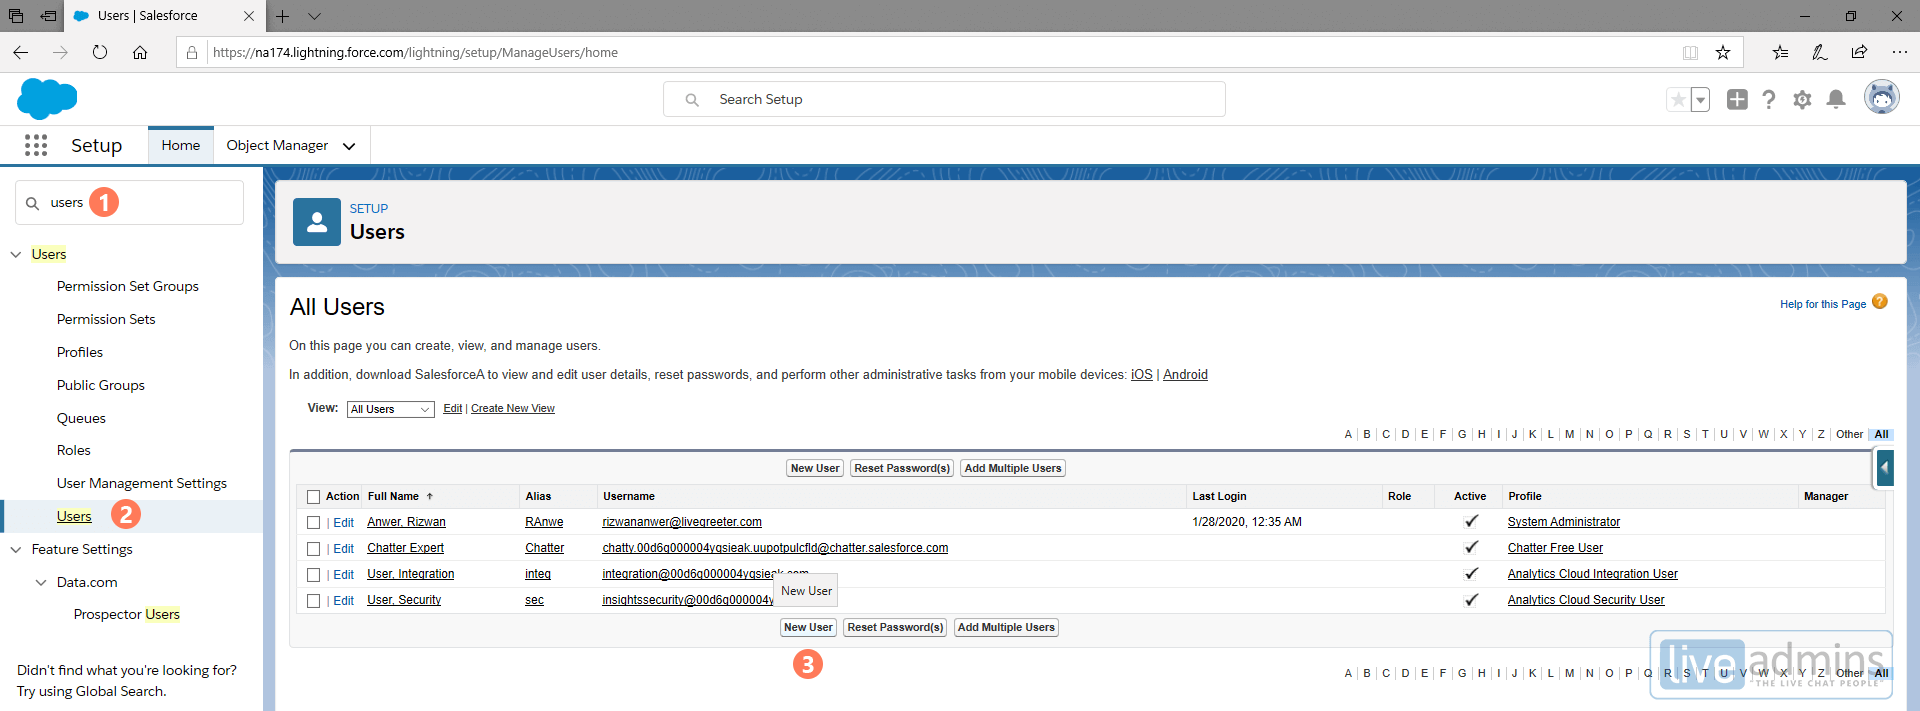Image resolution: width=1920 pixels, height=711 pixels.
Task: Click the browser forward arrow
Action: click(60, 52)
